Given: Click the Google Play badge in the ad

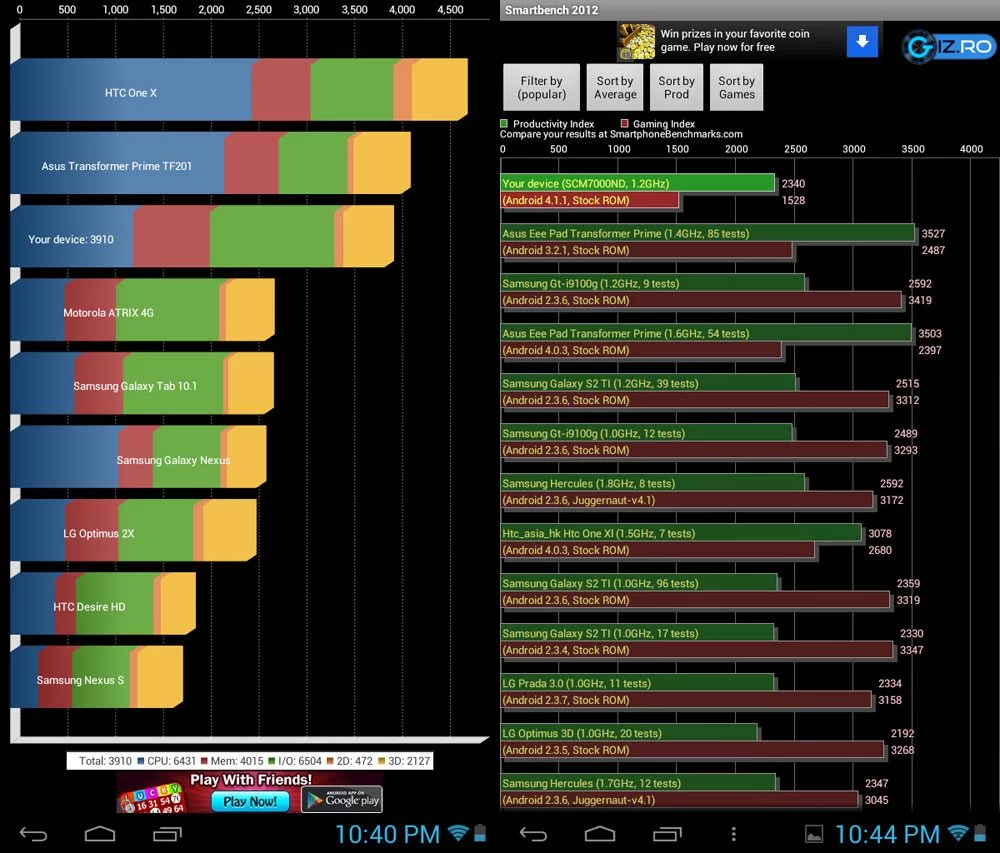Looking at the screenshot, I should 342,799.
